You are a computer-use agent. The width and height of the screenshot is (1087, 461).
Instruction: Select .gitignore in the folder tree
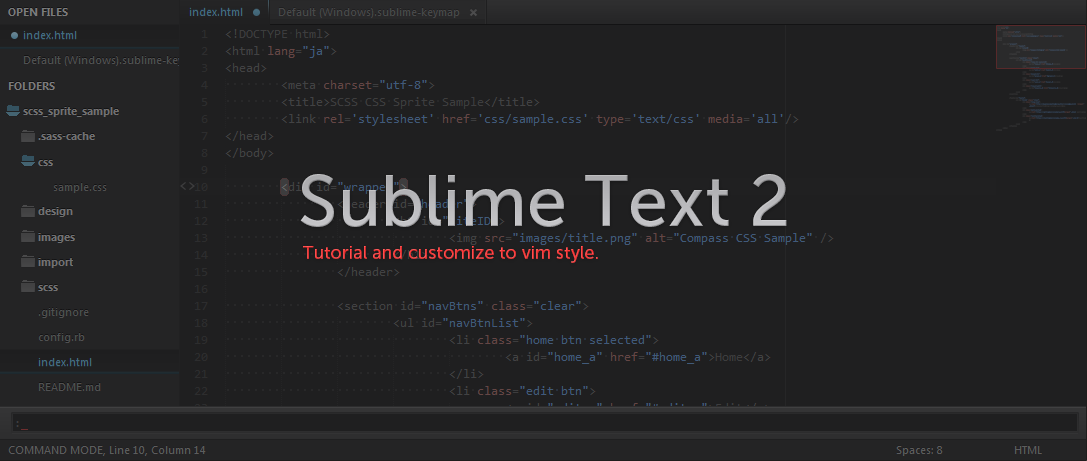63,312
